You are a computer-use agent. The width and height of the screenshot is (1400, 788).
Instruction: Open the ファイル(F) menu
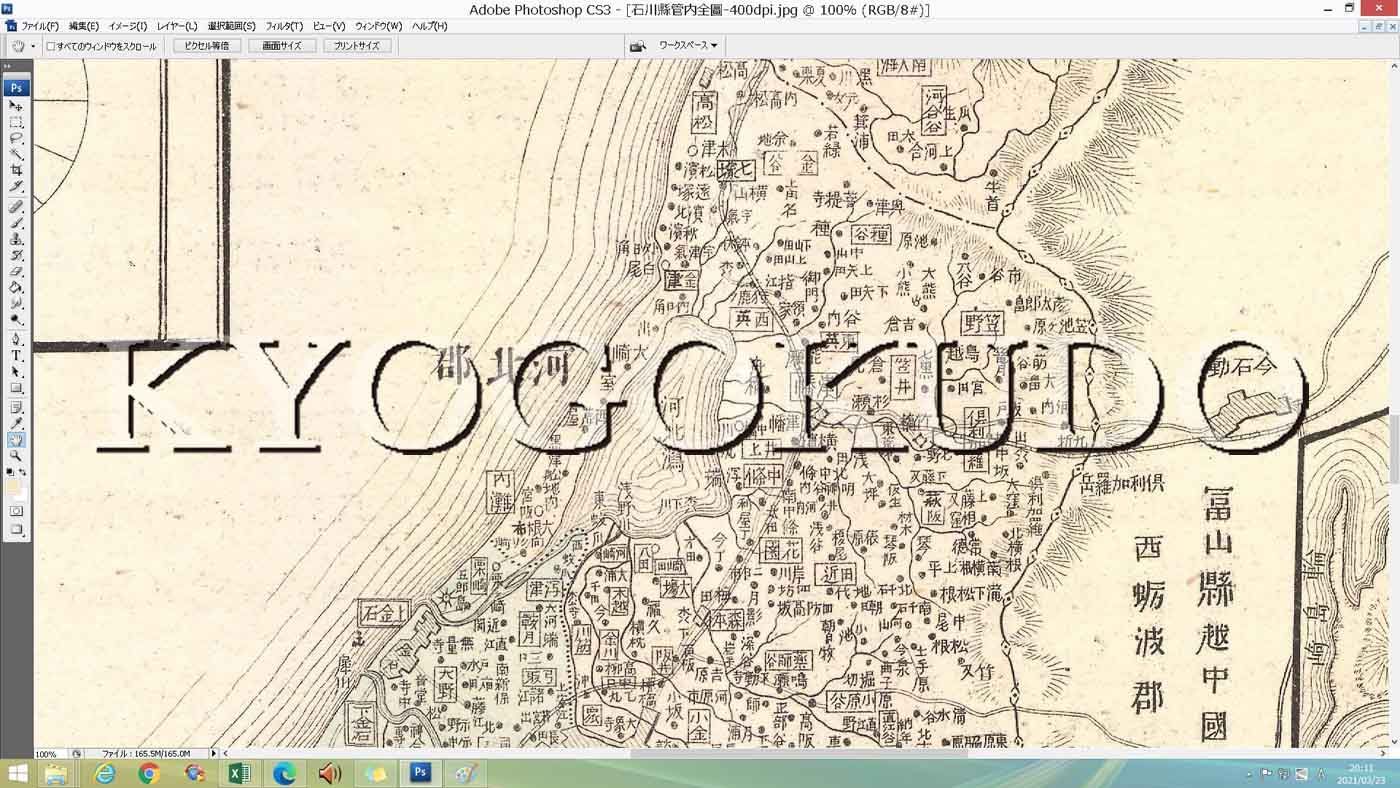coord(40,26)
